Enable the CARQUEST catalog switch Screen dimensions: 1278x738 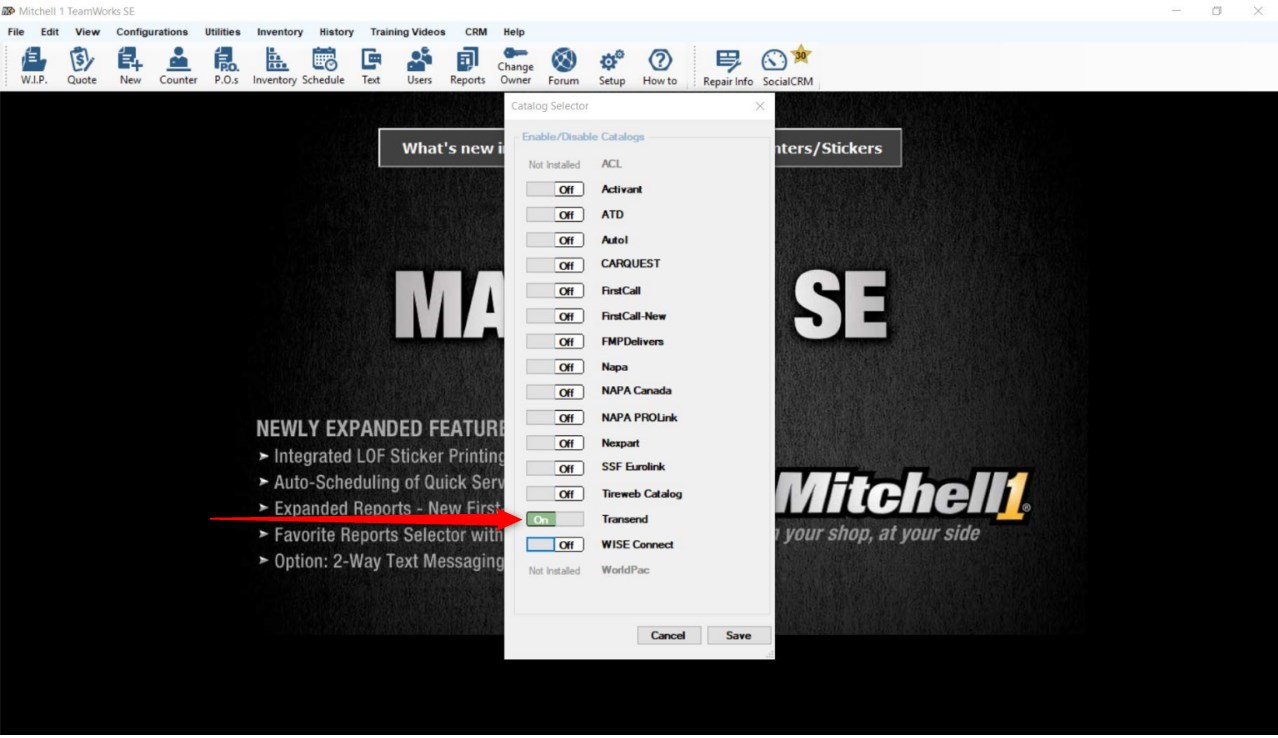[555, 265]
